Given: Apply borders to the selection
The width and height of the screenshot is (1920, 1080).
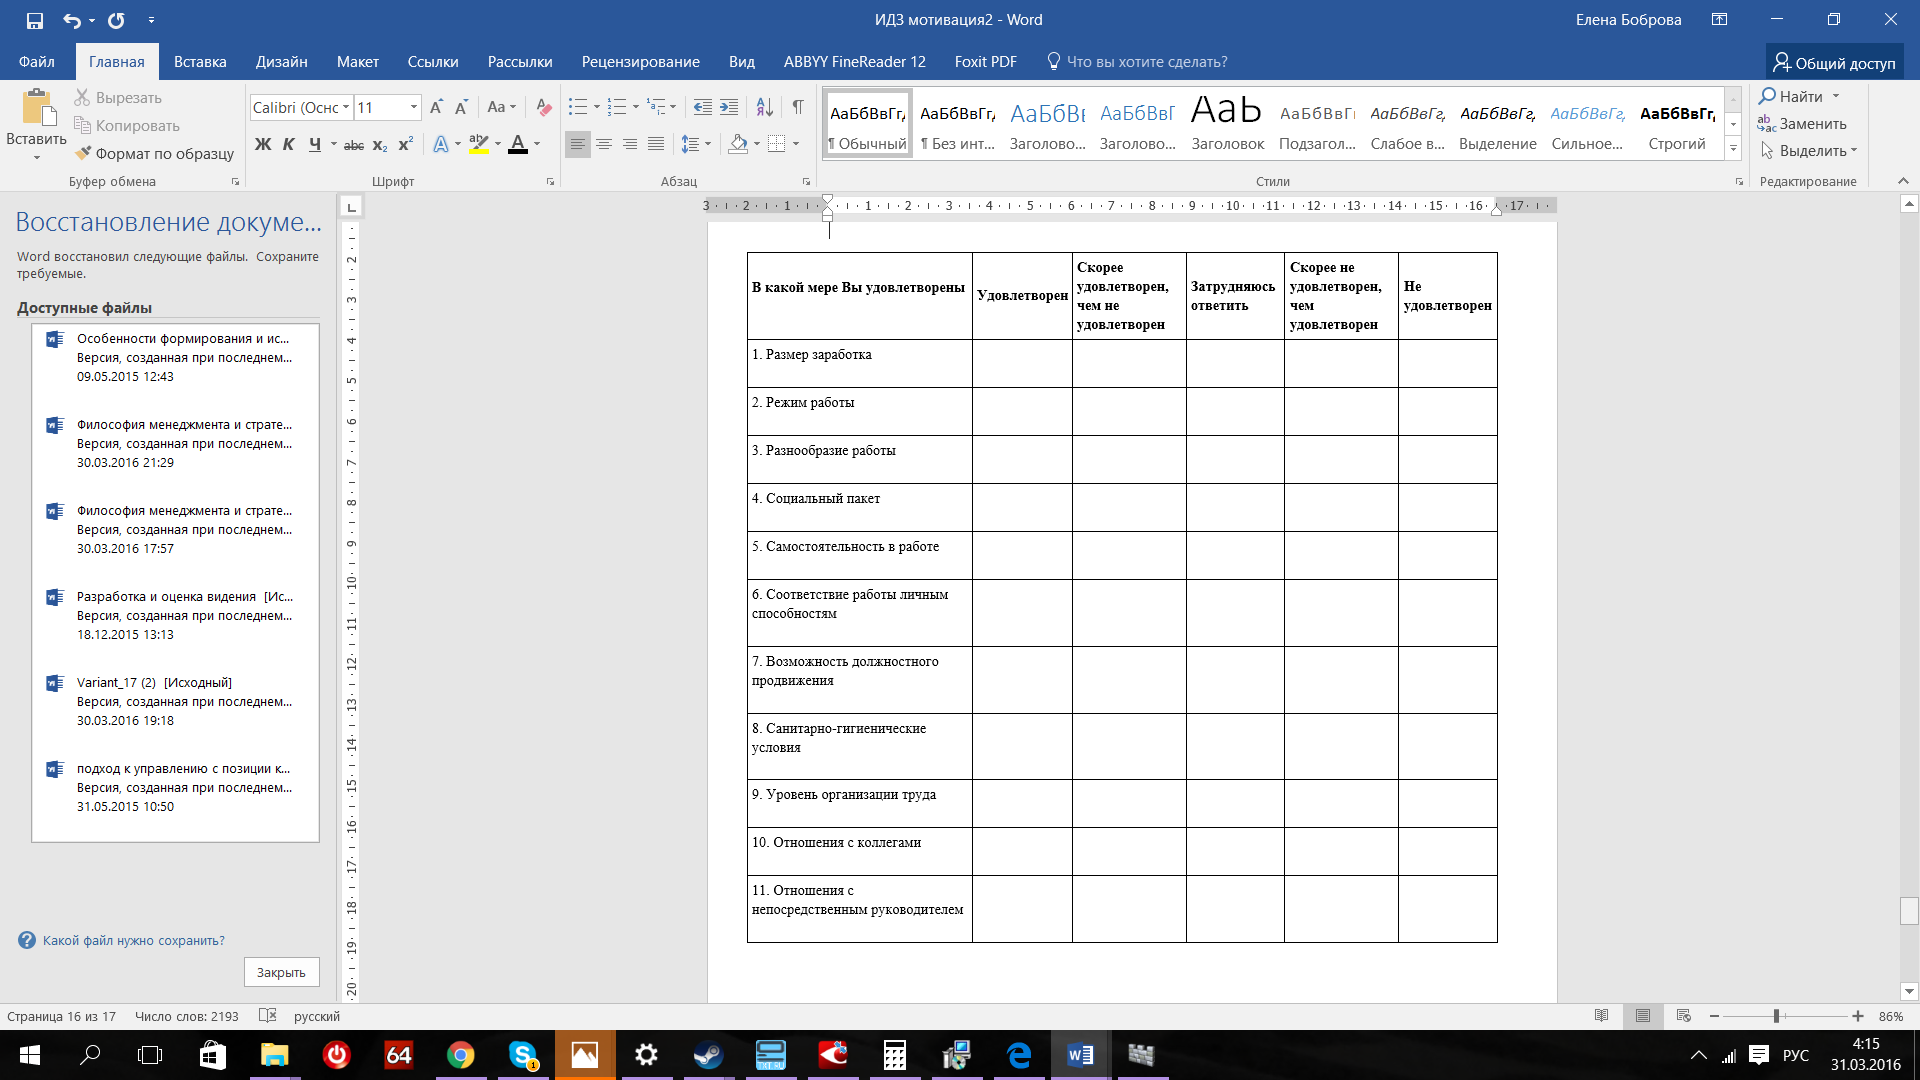Looking at the screenshot, I should pos(777,144).
